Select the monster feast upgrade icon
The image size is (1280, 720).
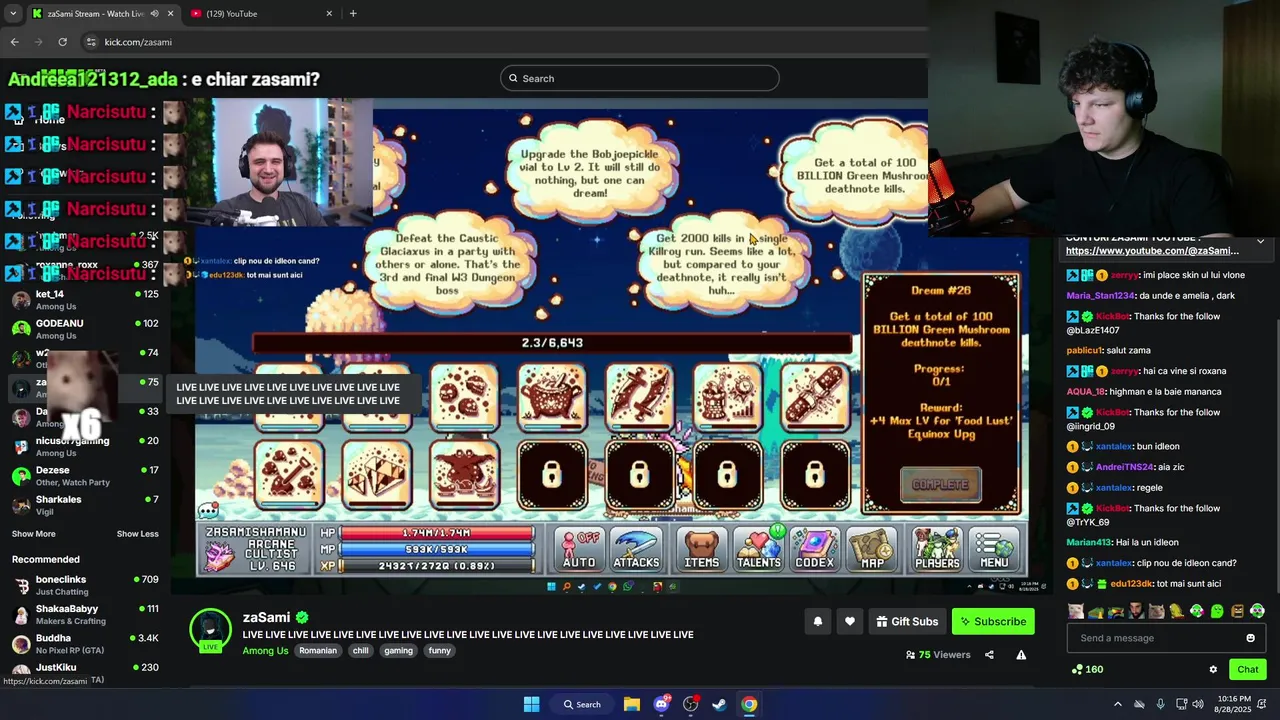tap(464, 474)
